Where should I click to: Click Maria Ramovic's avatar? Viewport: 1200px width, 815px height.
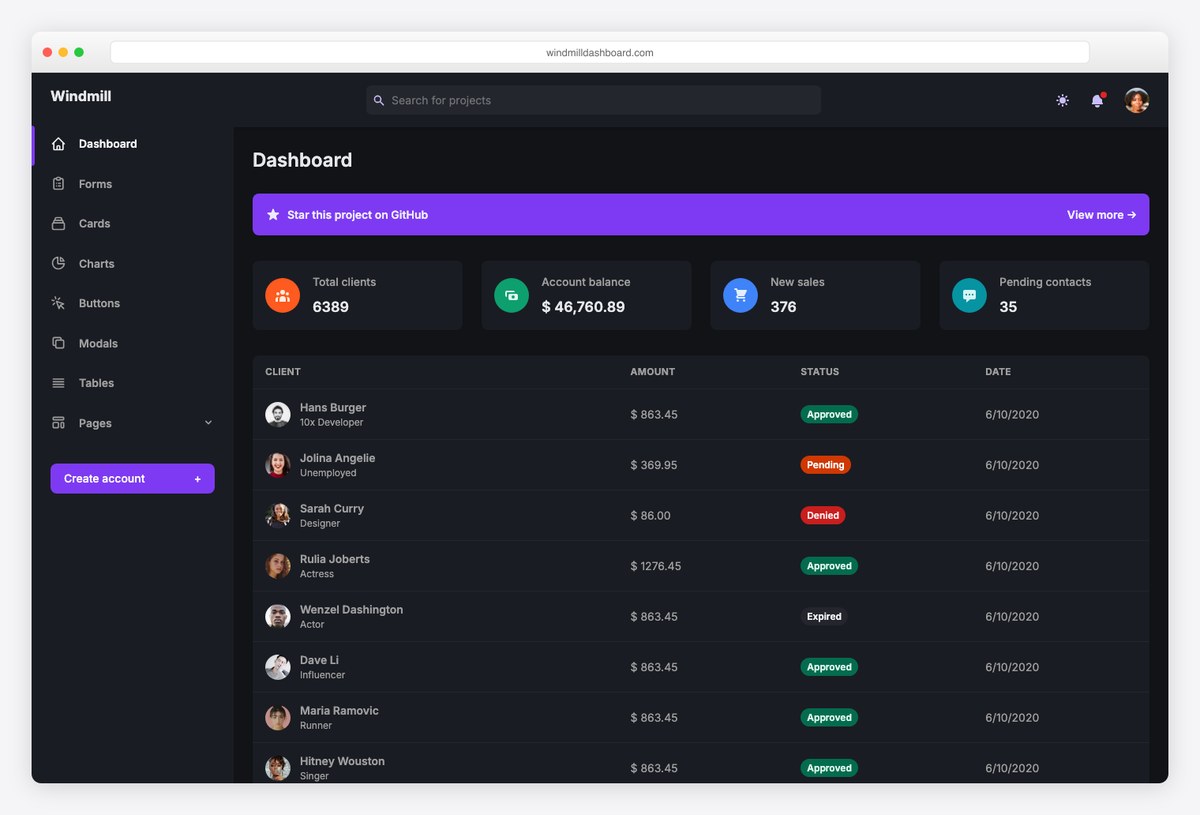278,717
